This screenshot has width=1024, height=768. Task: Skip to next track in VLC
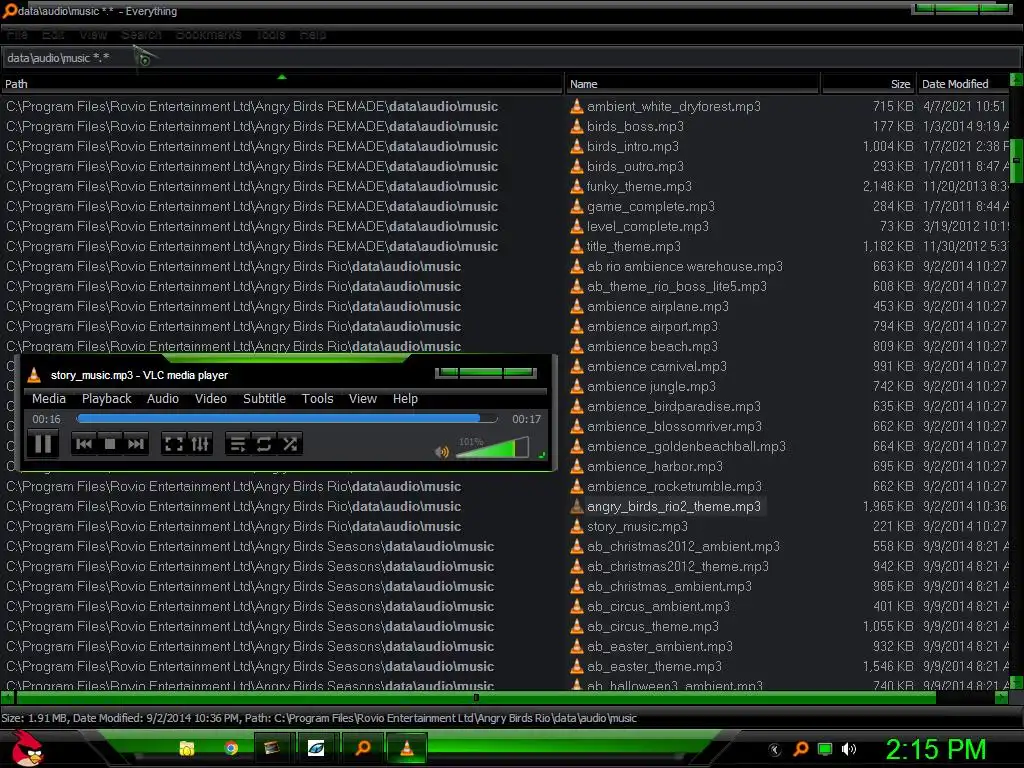(x=136, y=444)
